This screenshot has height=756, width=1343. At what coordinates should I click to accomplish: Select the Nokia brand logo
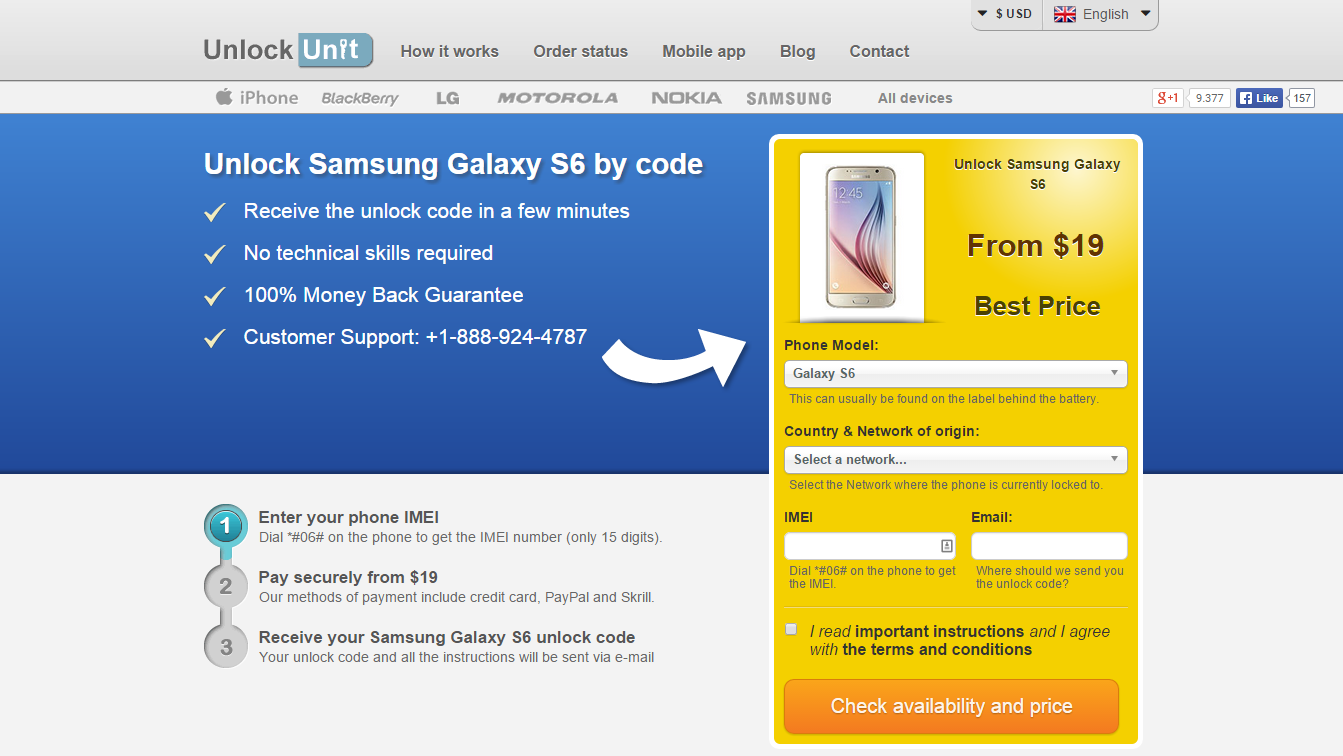(x=686, y=98)
